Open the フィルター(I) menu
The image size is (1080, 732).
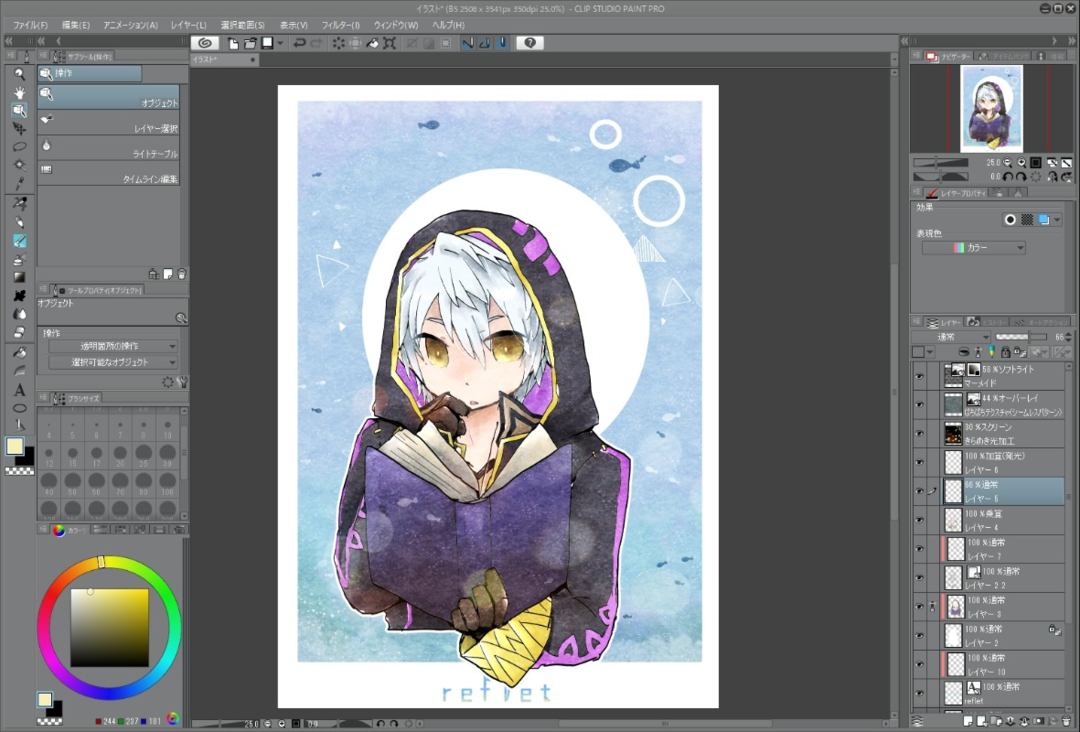tap(341, 24)
